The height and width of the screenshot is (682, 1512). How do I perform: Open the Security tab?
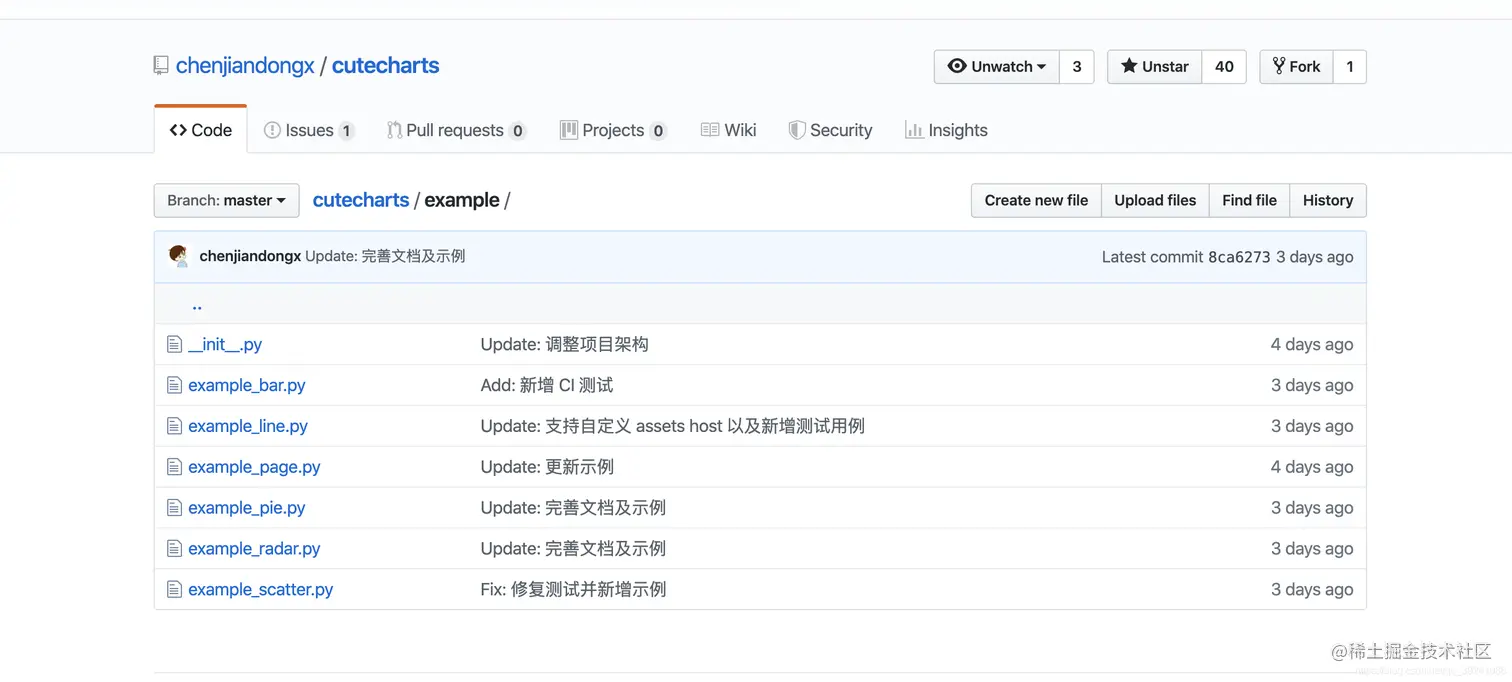[x=830, y=130]
